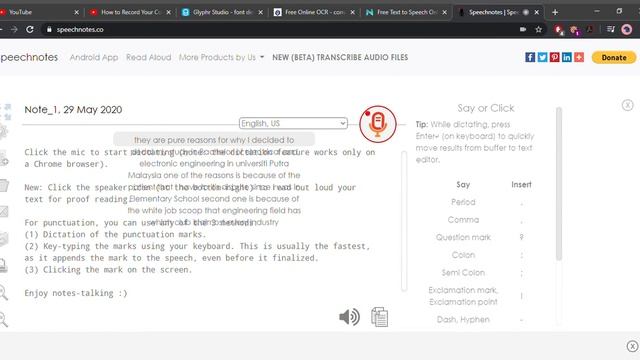This screenshot has width=640, height=360.
Task: Click the upper magnifier zoom icon in sidebar
Action: [3, 293]
